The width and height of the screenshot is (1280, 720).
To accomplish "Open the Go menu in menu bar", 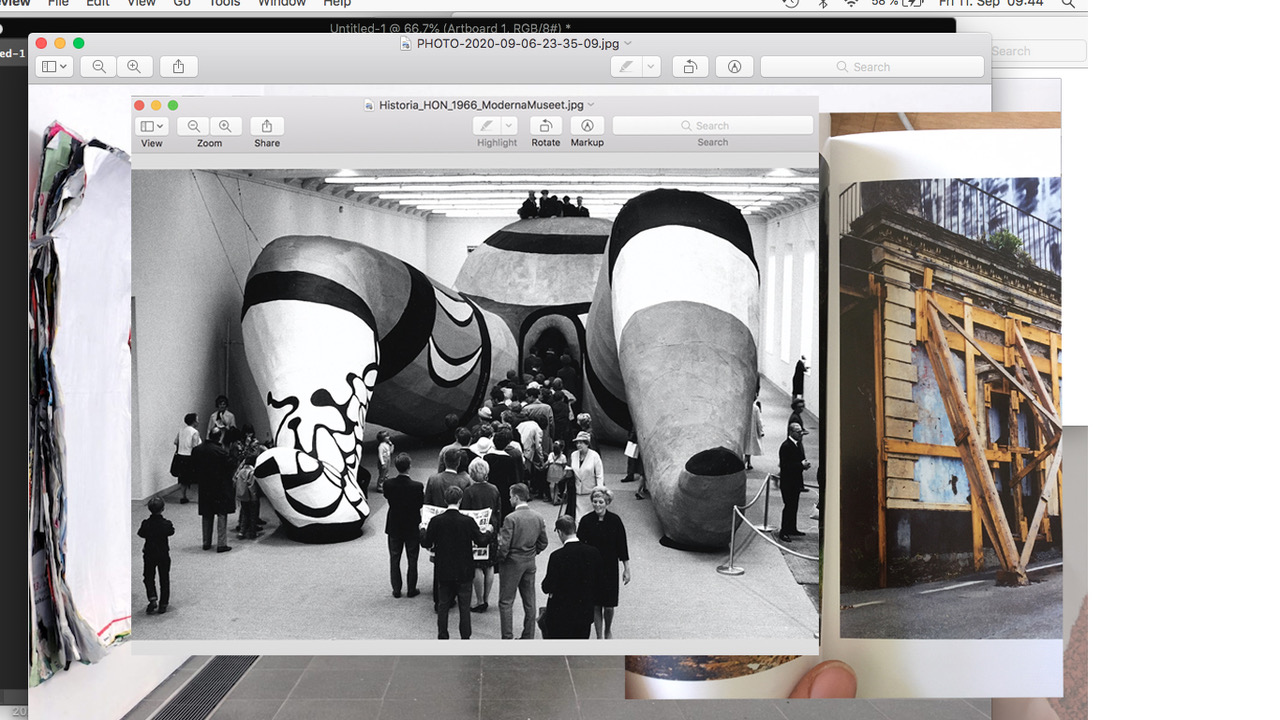I will coord(182,4).
